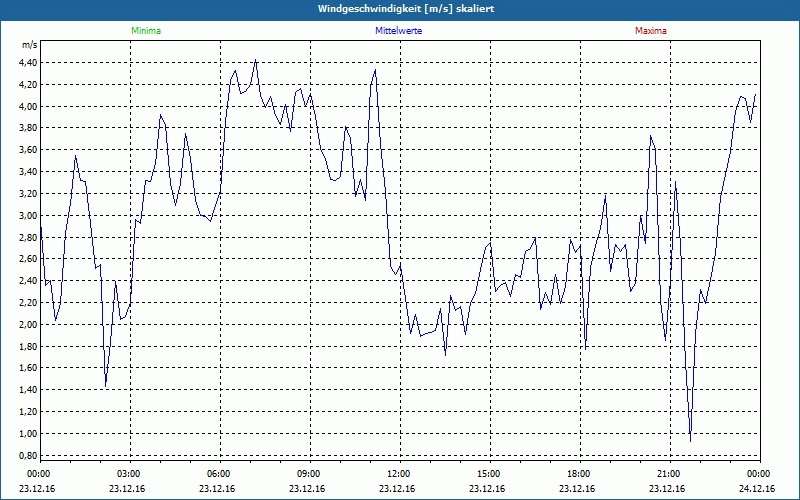Click the 4,20 y-axis value

tap(29, 85)
